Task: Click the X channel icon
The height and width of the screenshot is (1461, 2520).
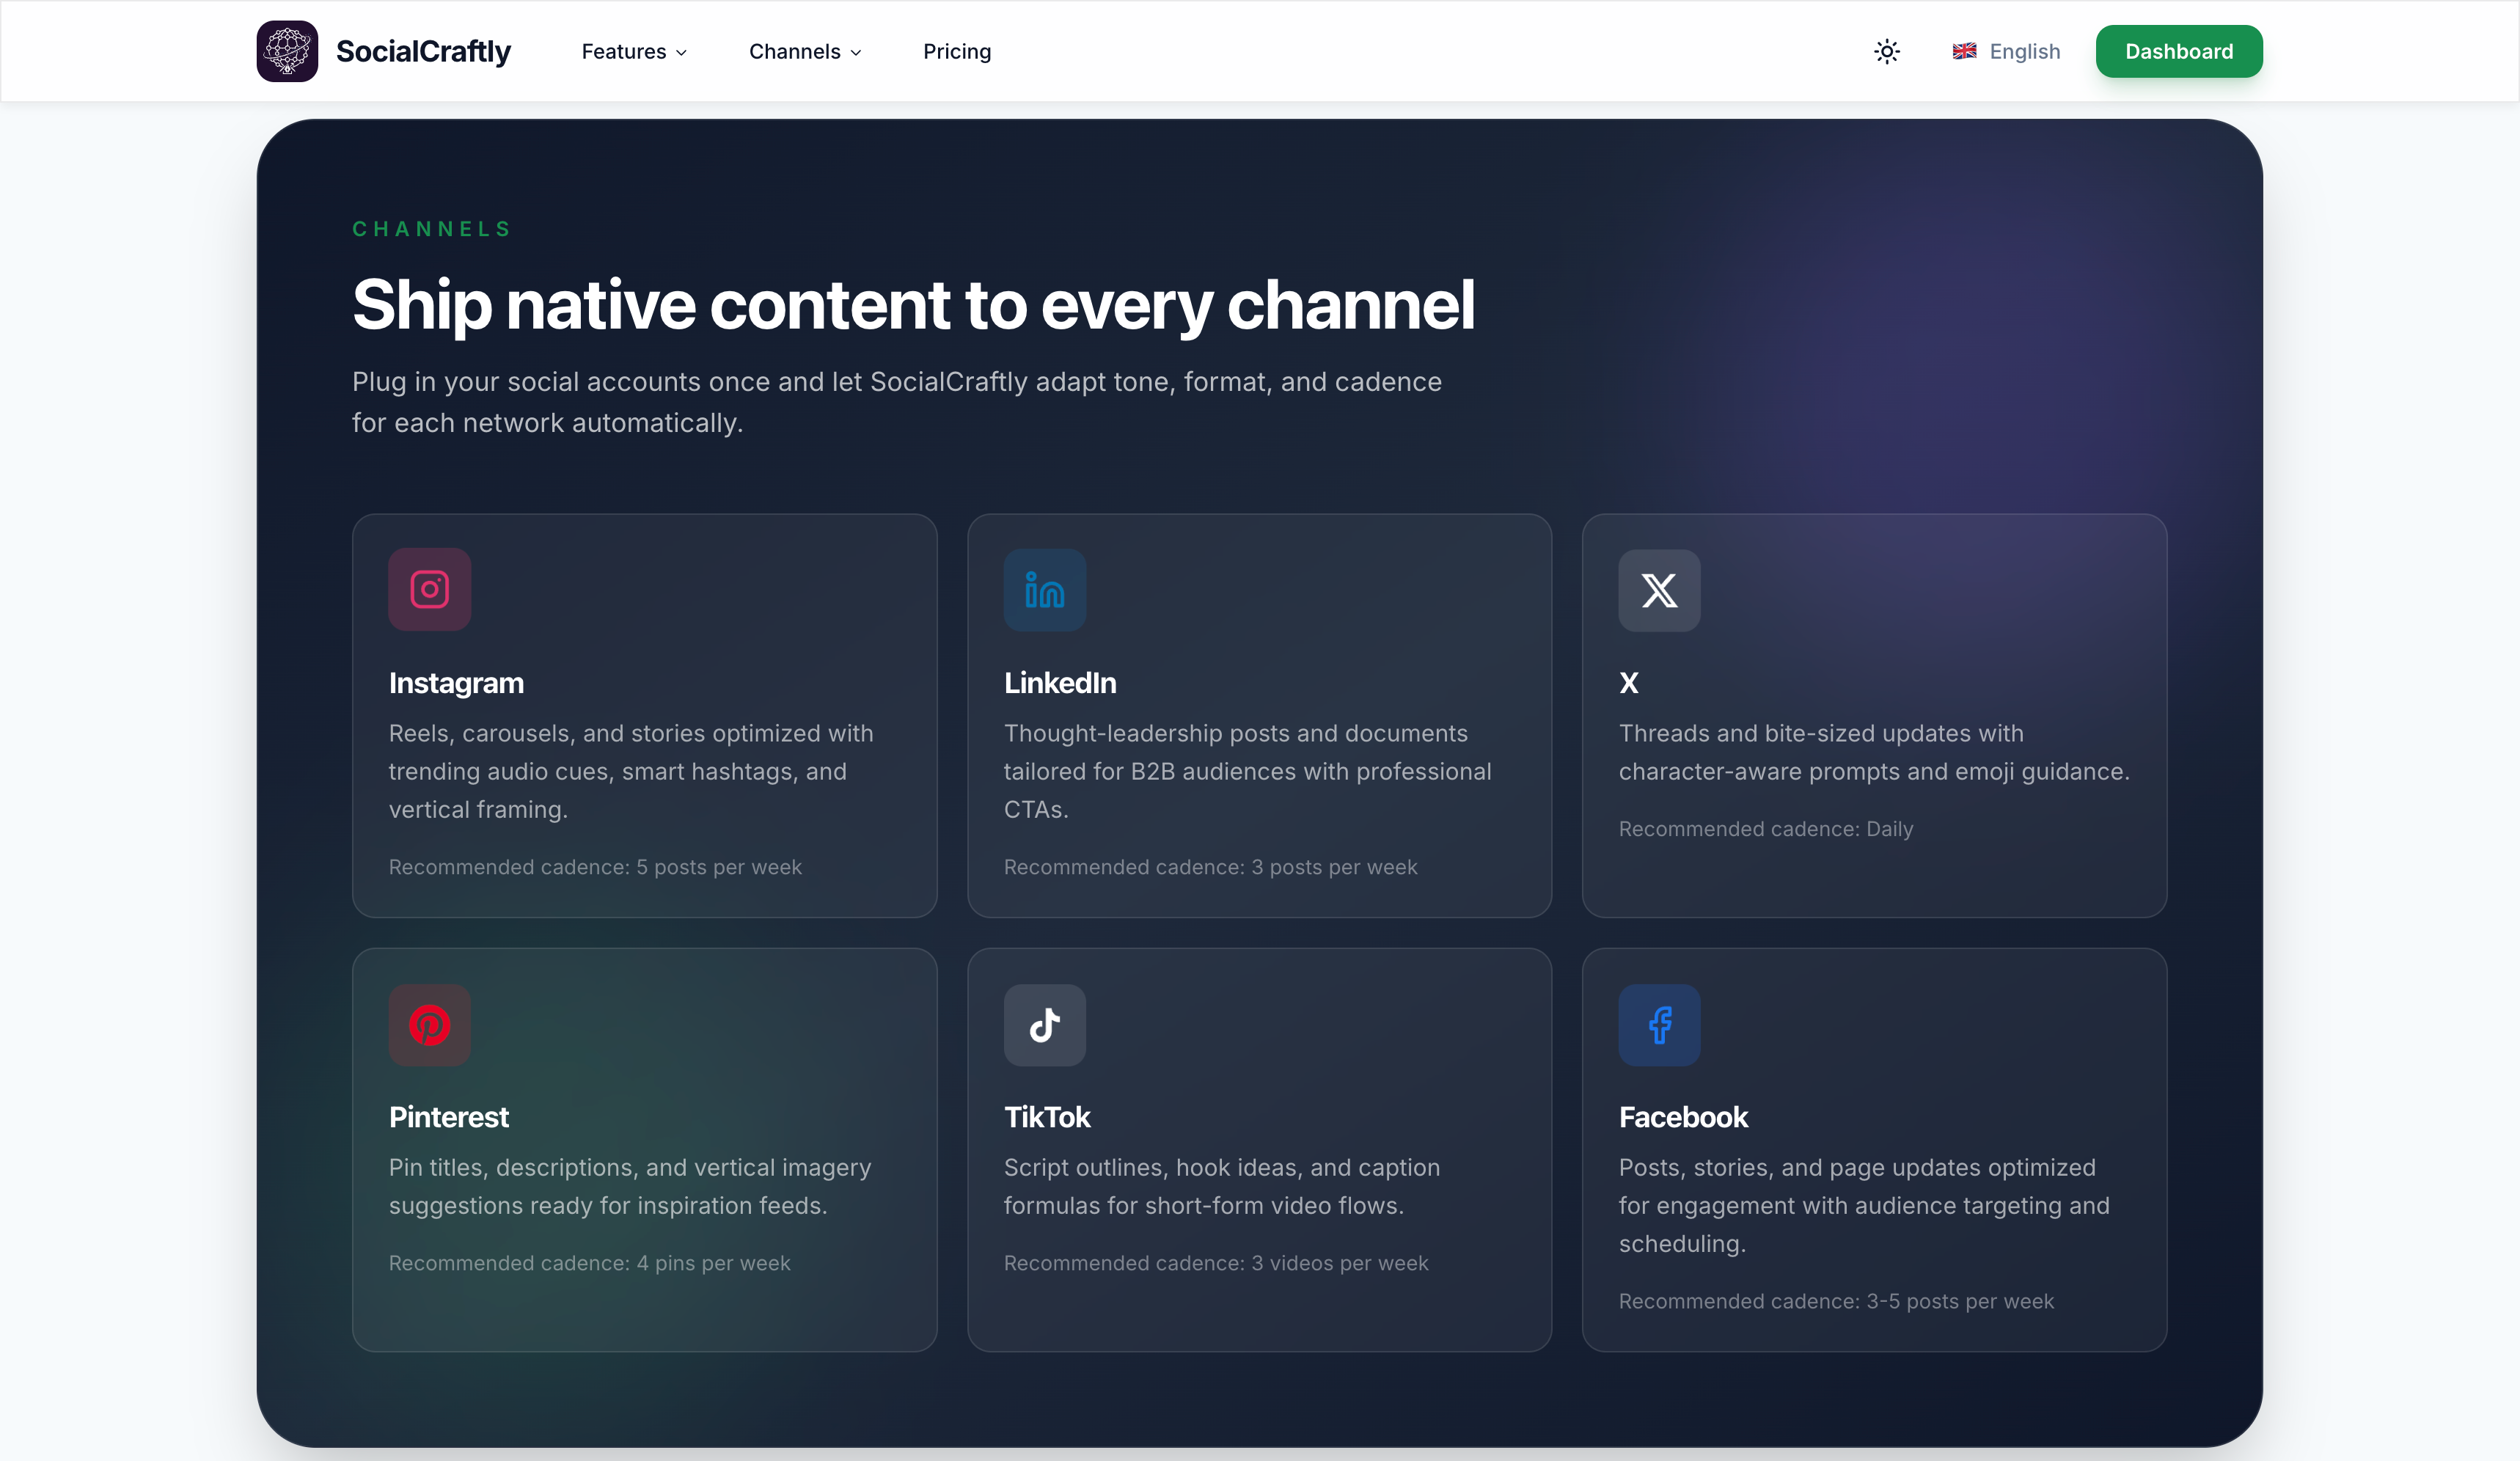Action: [x=1659, y=590]
